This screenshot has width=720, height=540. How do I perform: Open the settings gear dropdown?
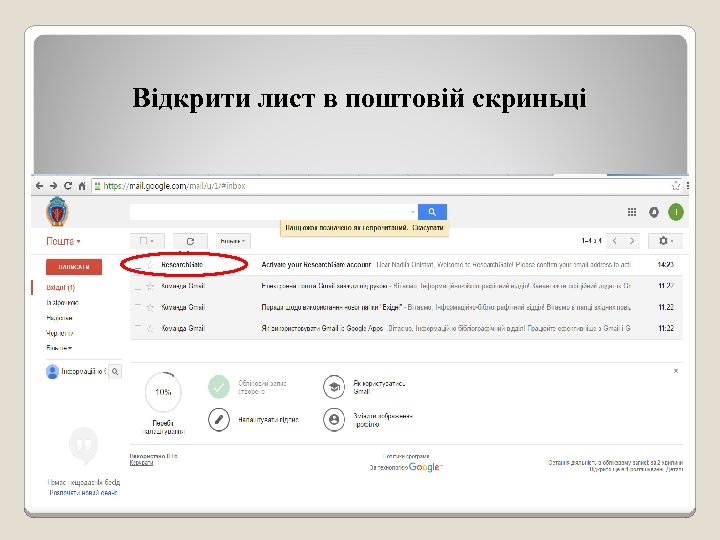point(665,241)
